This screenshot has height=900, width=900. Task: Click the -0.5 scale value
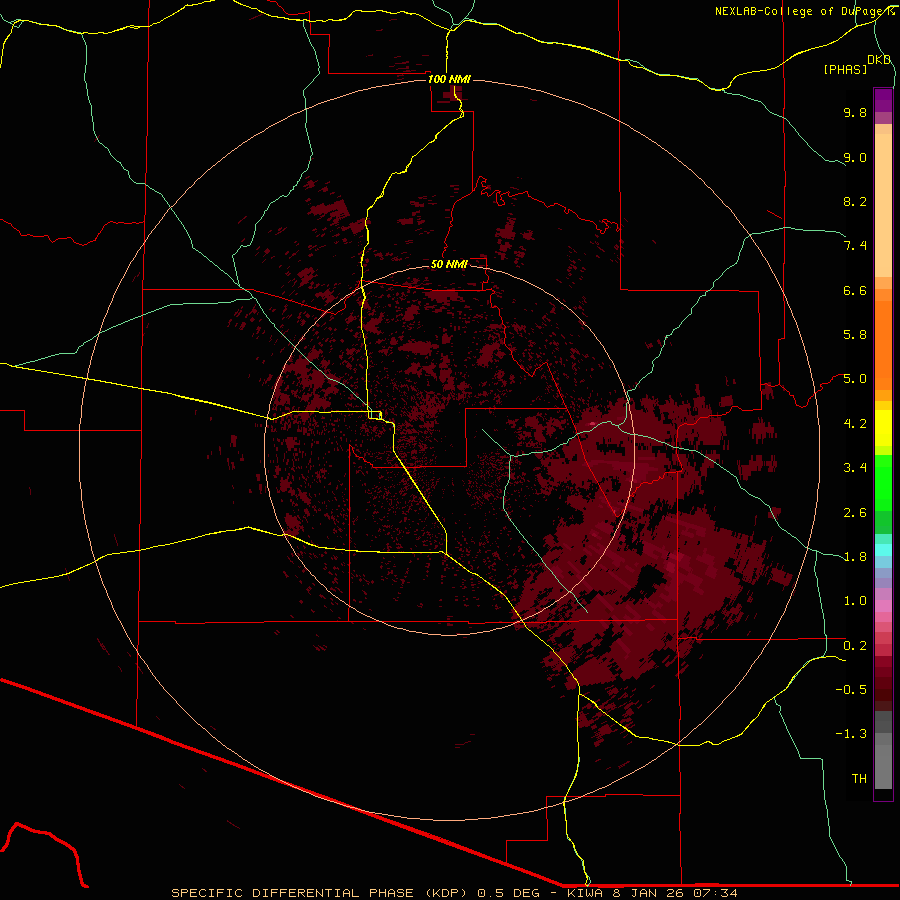[851, 689]
